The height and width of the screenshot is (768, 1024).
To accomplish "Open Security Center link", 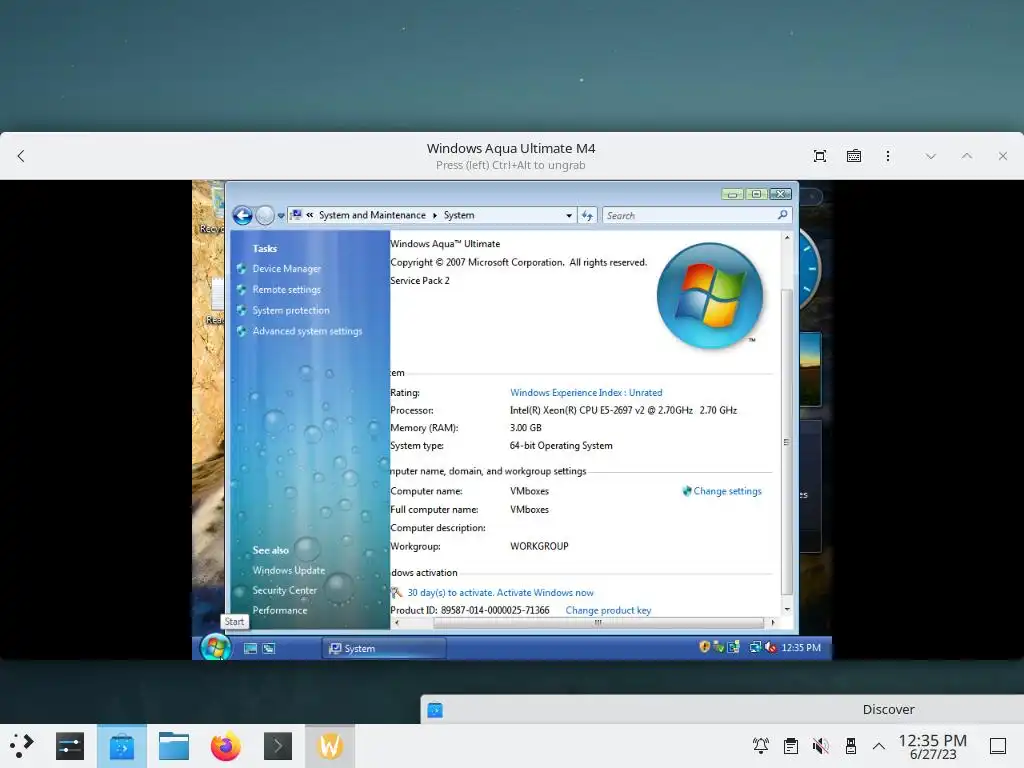I will pos(284,590).
